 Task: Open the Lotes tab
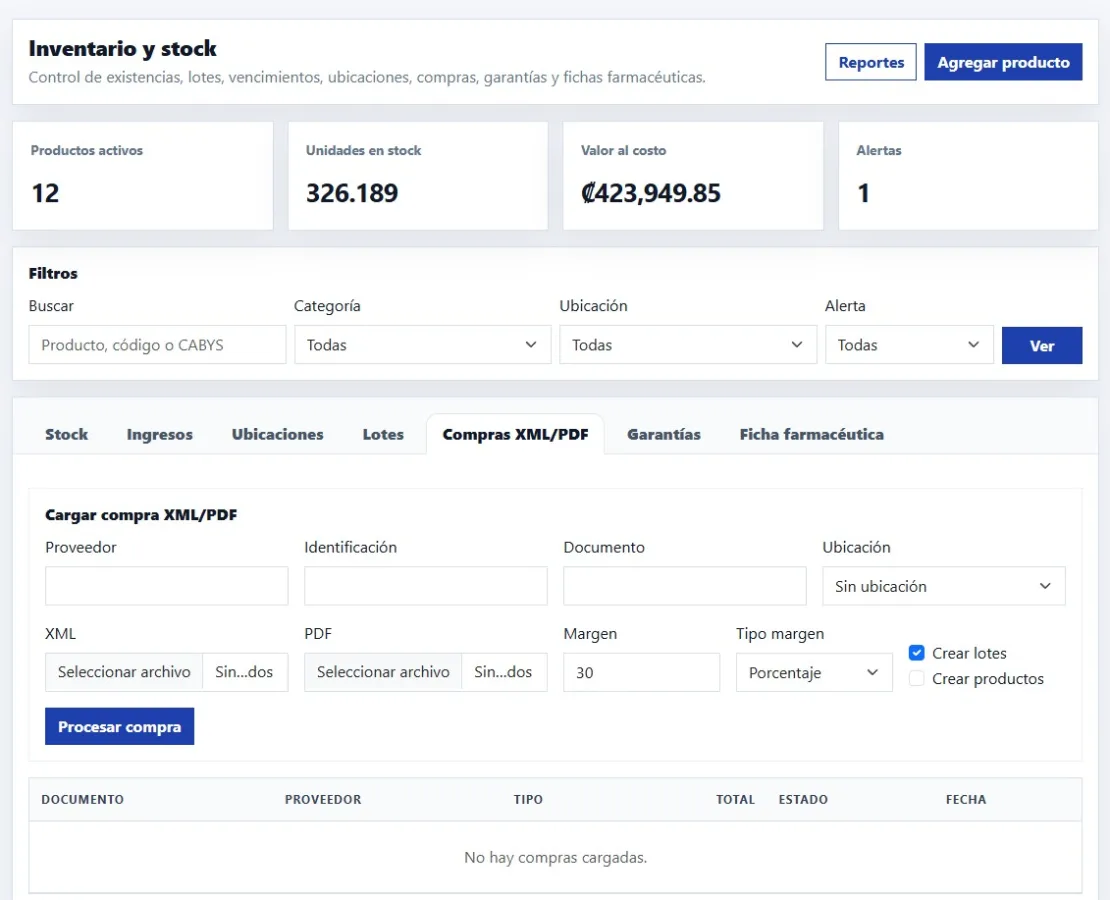pyautogui.click(x=383, y=434)
